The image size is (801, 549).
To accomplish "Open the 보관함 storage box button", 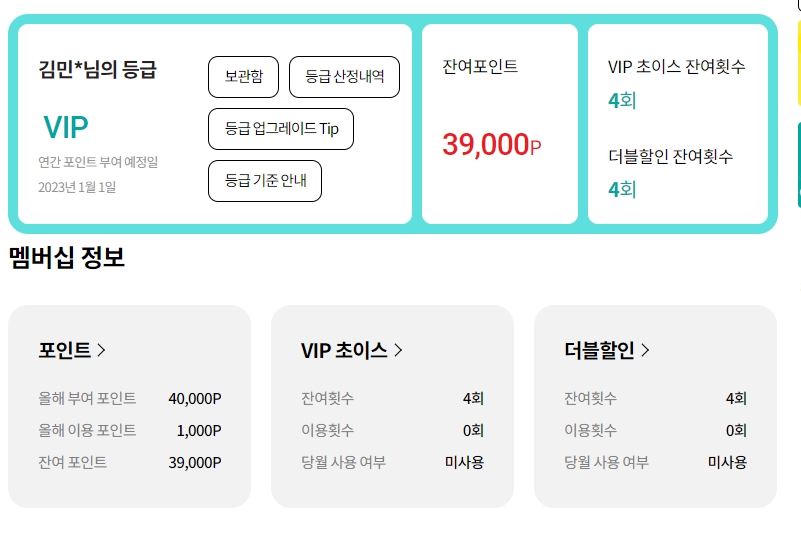I will [244, 77].
